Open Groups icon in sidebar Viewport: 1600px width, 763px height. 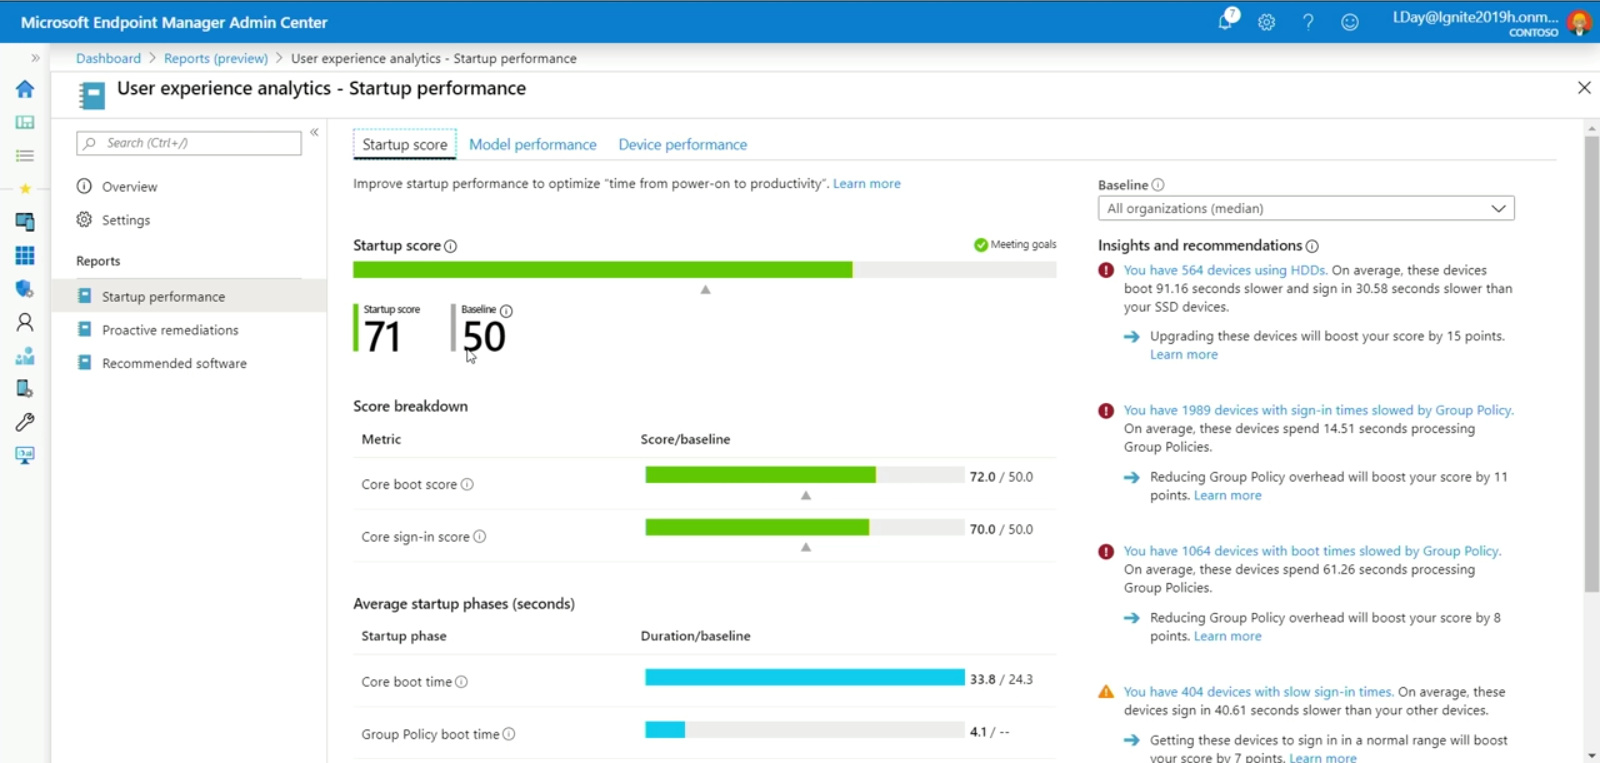point(25,356)
